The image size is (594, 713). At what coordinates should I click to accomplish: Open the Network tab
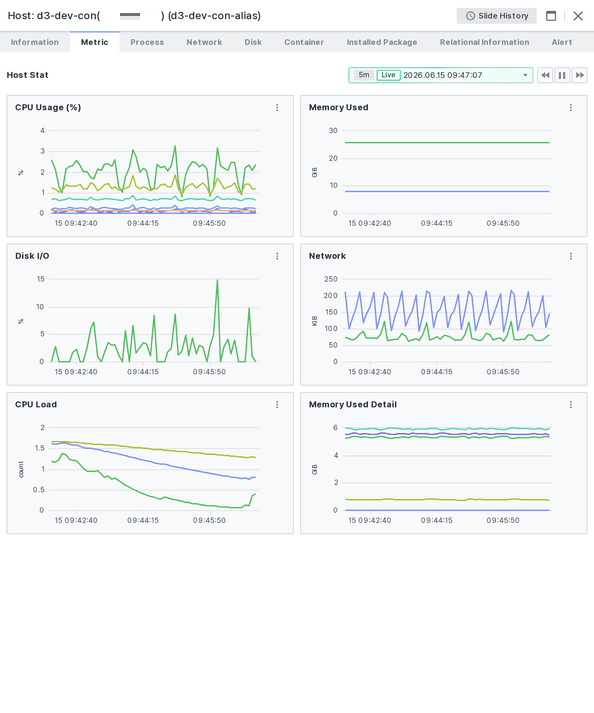point(204,42)
